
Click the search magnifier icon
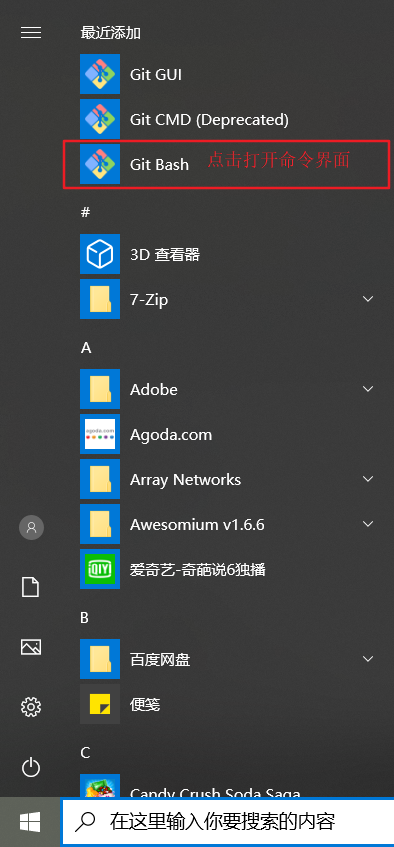pyautogui.click(x=85, y=822)
